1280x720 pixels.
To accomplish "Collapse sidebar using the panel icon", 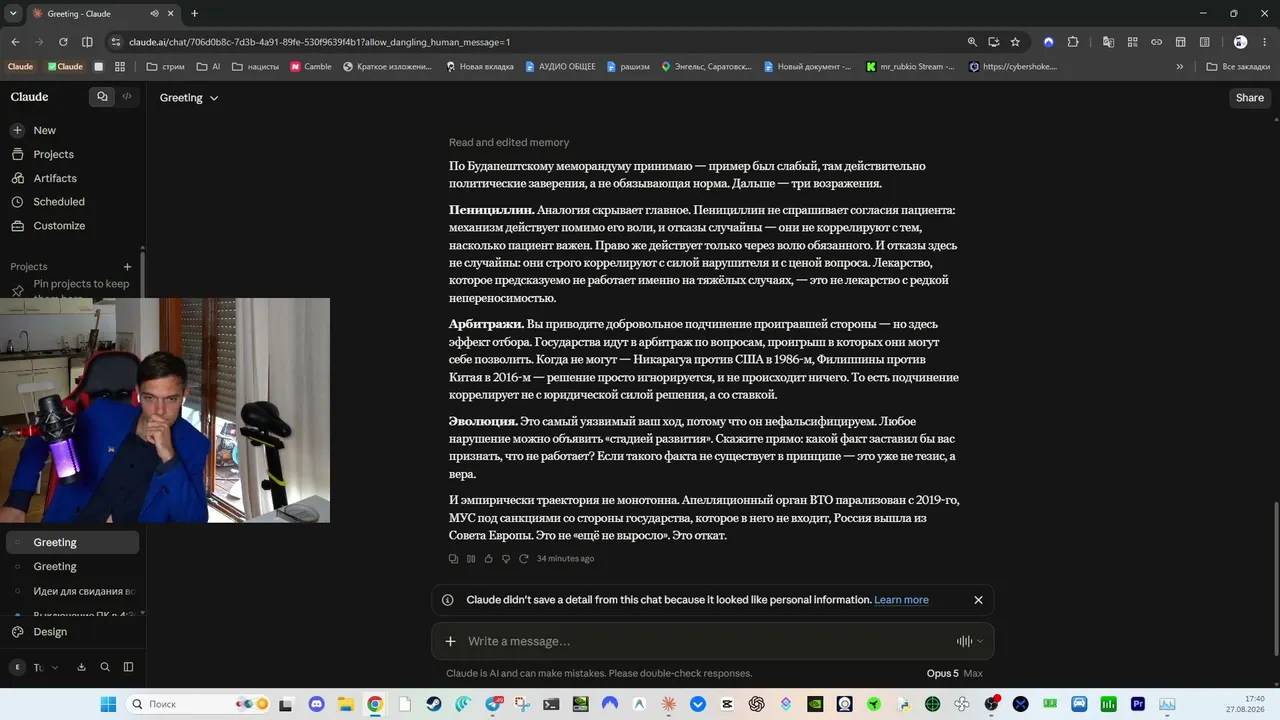I will point(128,667).
